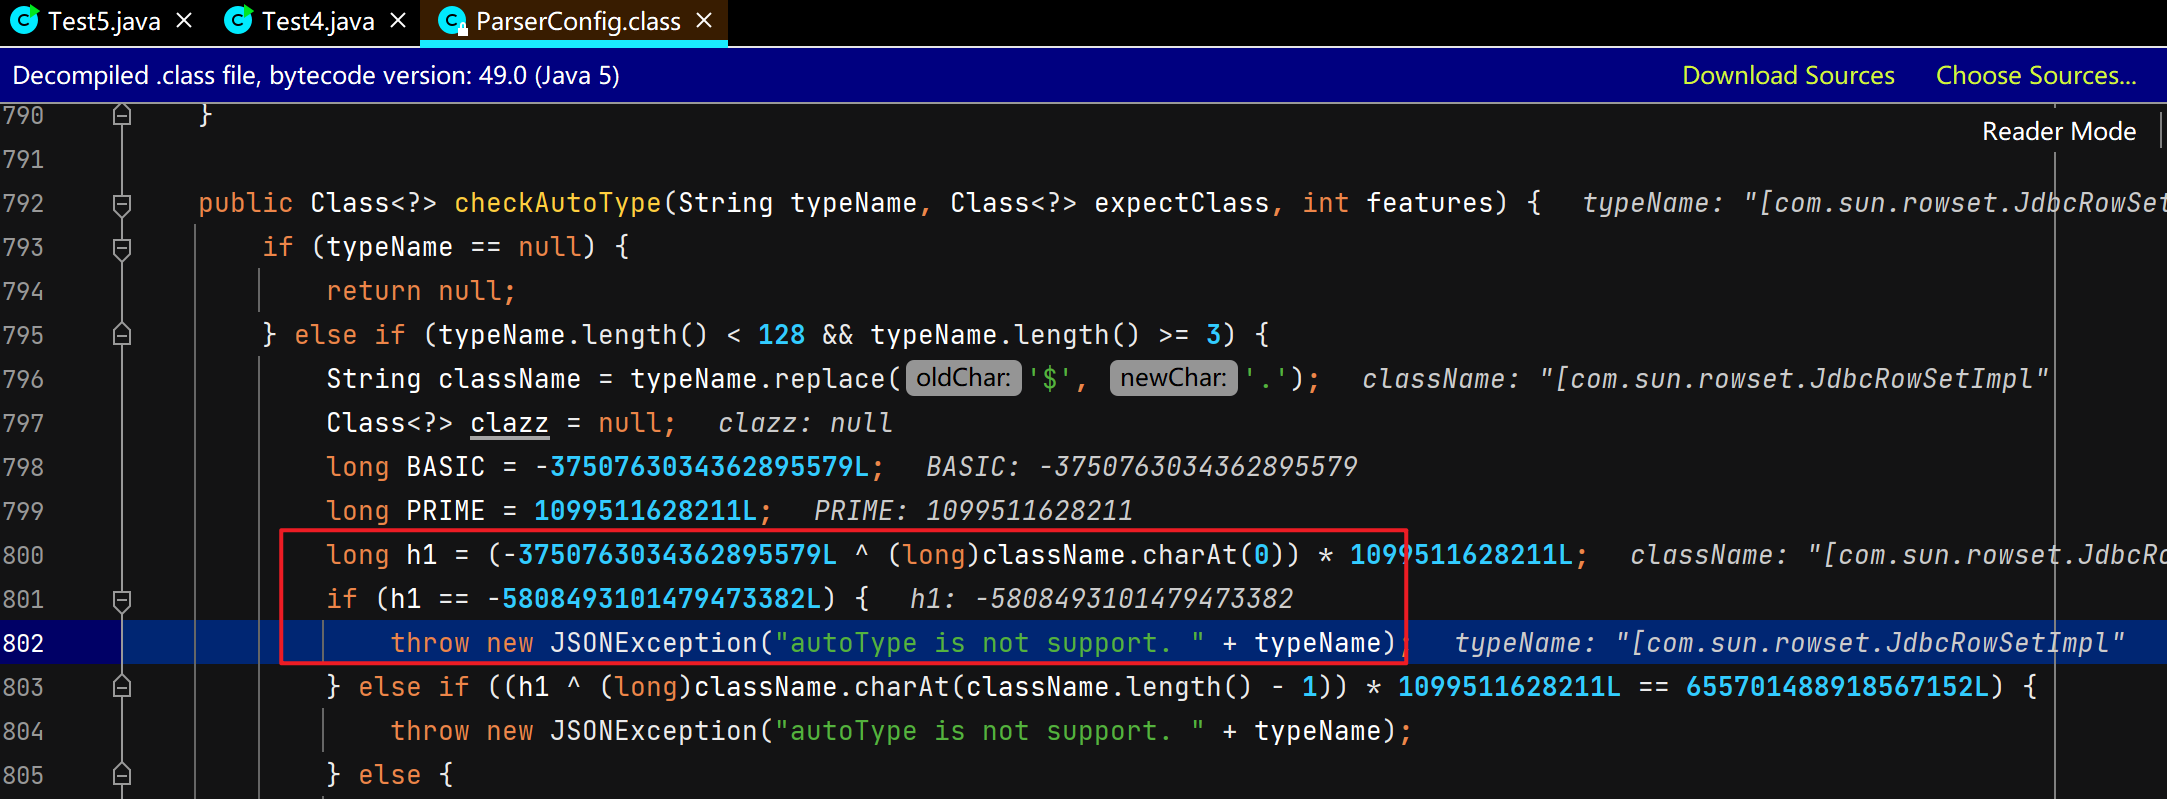
Task: Click the number 655701488918567152L on line 803
Action: (x=1838, y=687)
